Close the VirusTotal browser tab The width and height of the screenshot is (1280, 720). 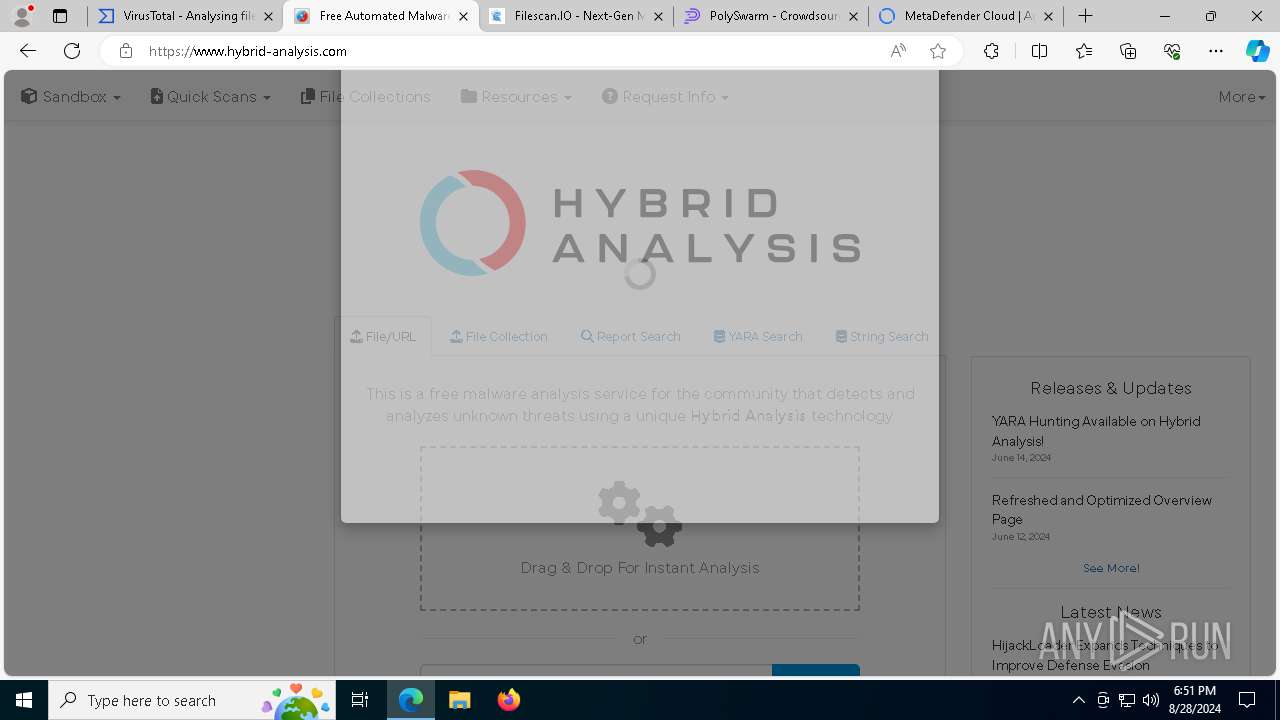pyautogui.click(x=268, y=17)
